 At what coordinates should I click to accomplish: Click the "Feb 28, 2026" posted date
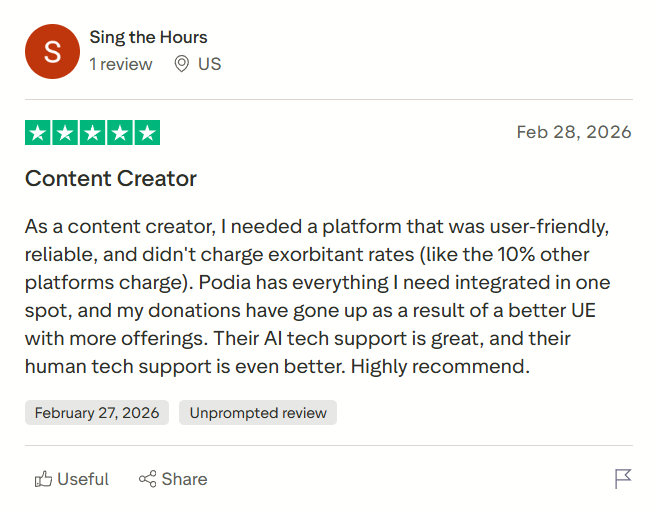(x=573, y=132)
